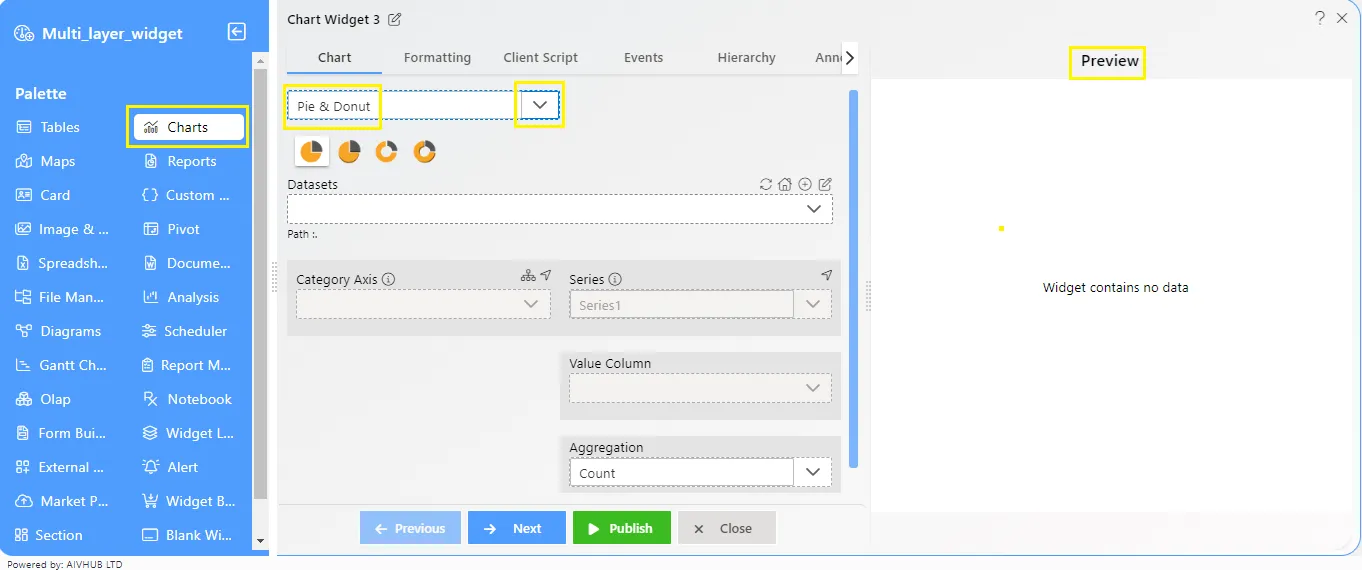1362x570 pixels.
Task: Open Form Builder palette item
Action: pos(62,433)
